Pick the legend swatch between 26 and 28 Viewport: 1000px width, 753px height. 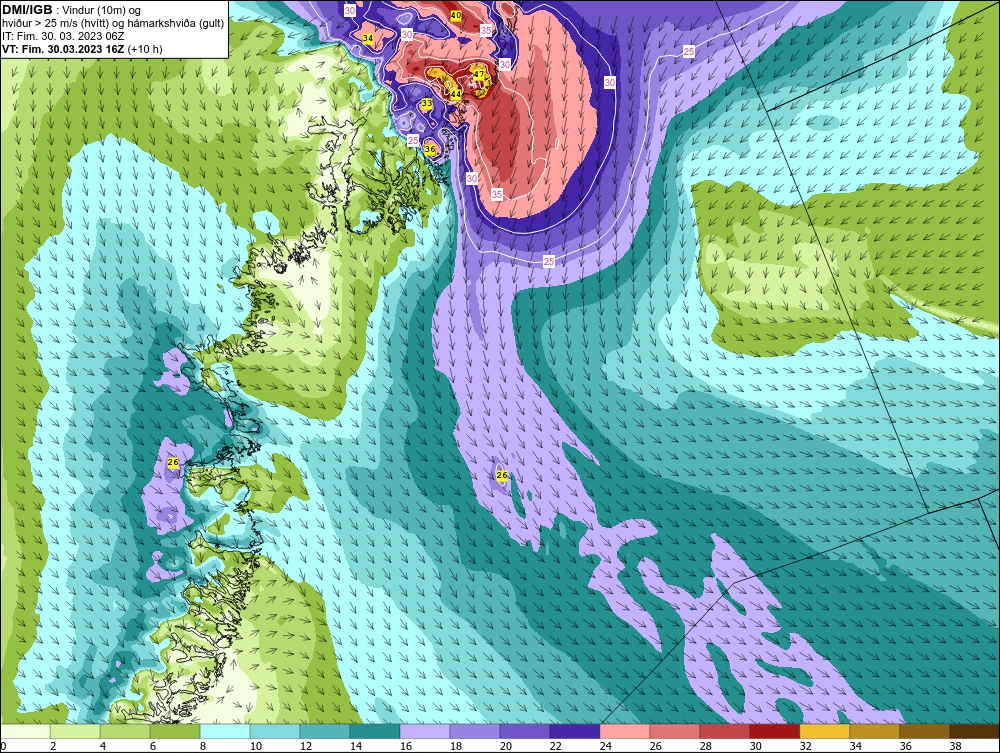click(675, 731)
